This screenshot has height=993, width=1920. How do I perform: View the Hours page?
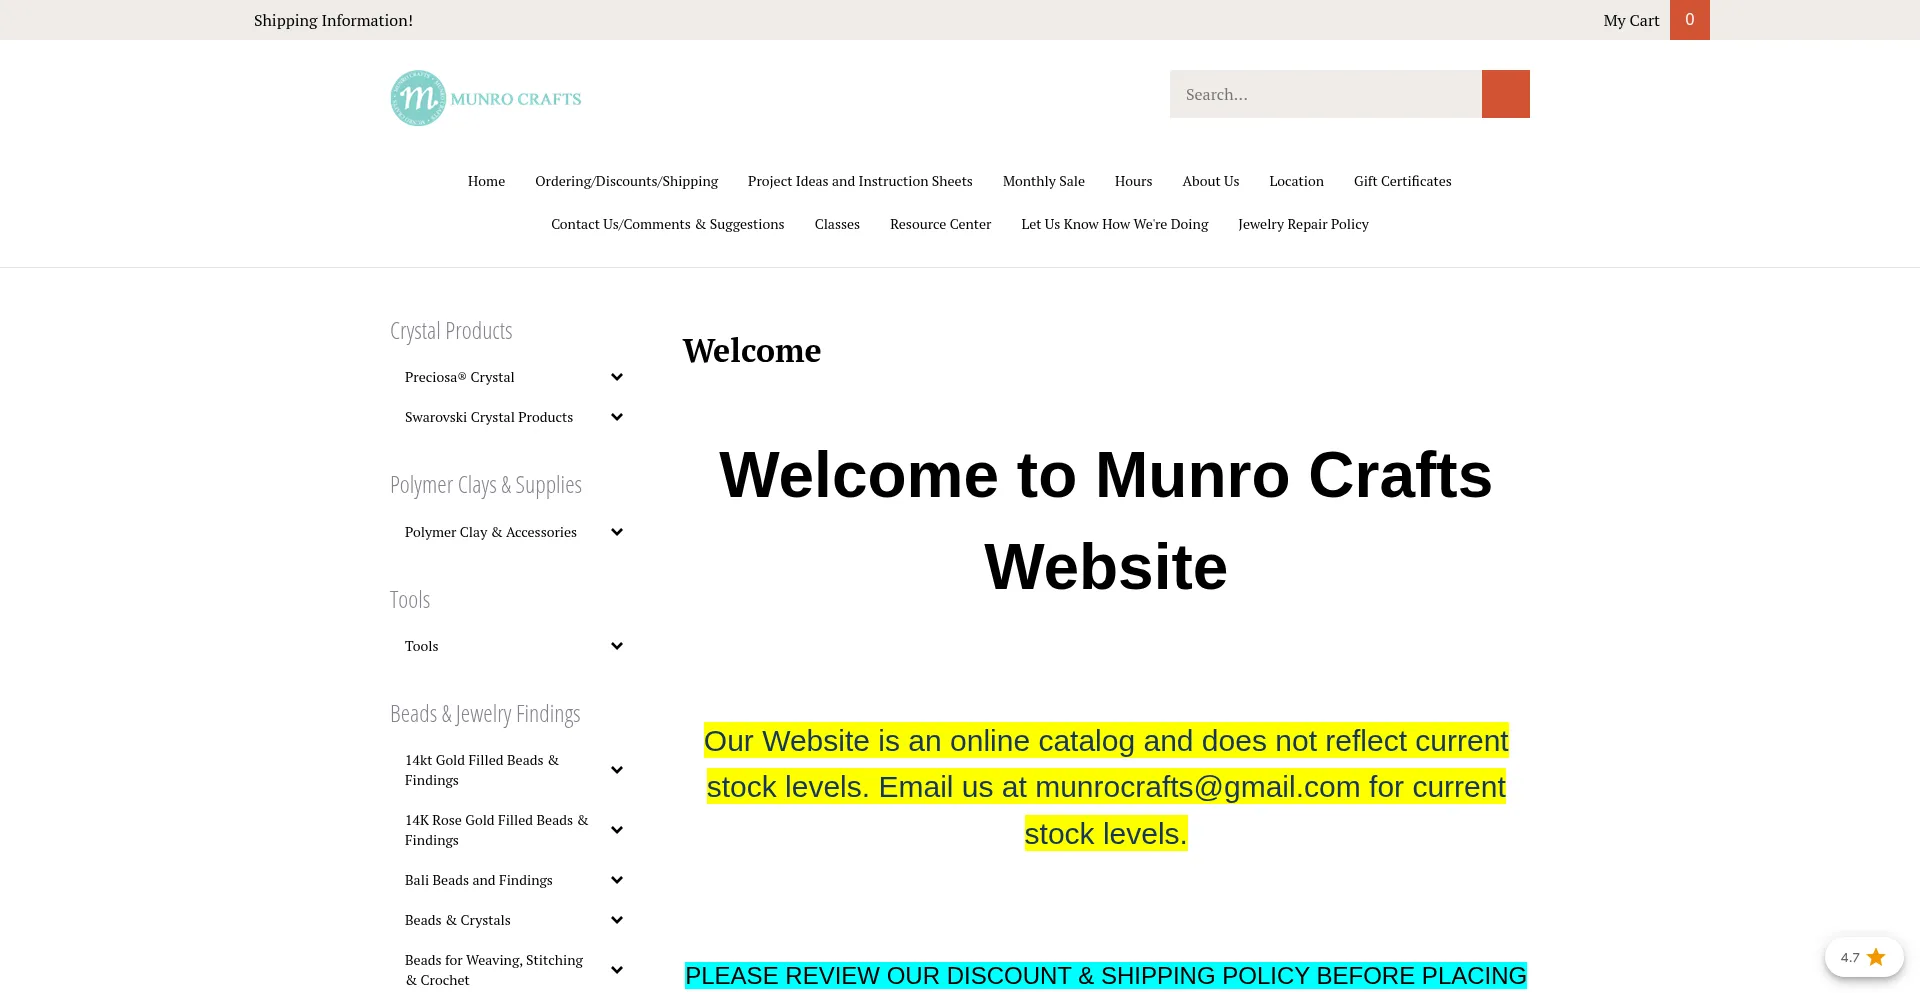pyautogui.click(x=1133, y=181)
